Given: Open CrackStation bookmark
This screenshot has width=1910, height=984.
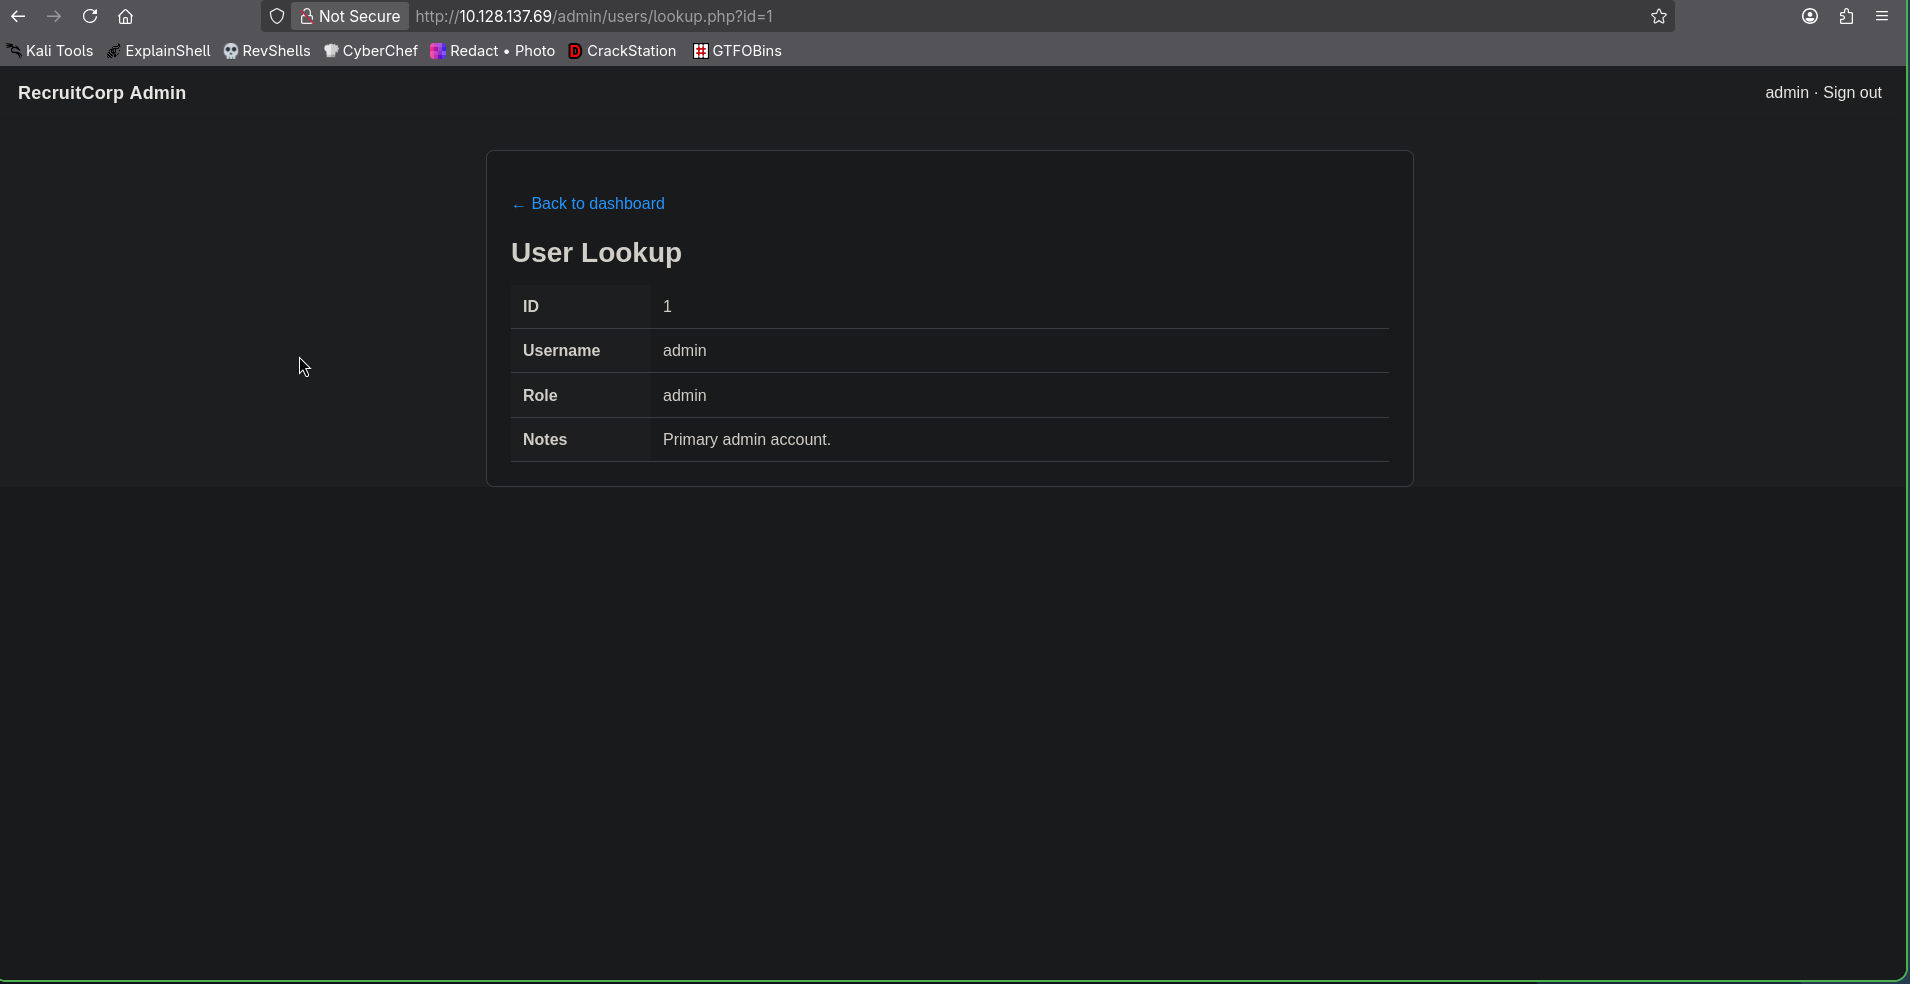Looking at the screenshot, I should tap(622, 51).
